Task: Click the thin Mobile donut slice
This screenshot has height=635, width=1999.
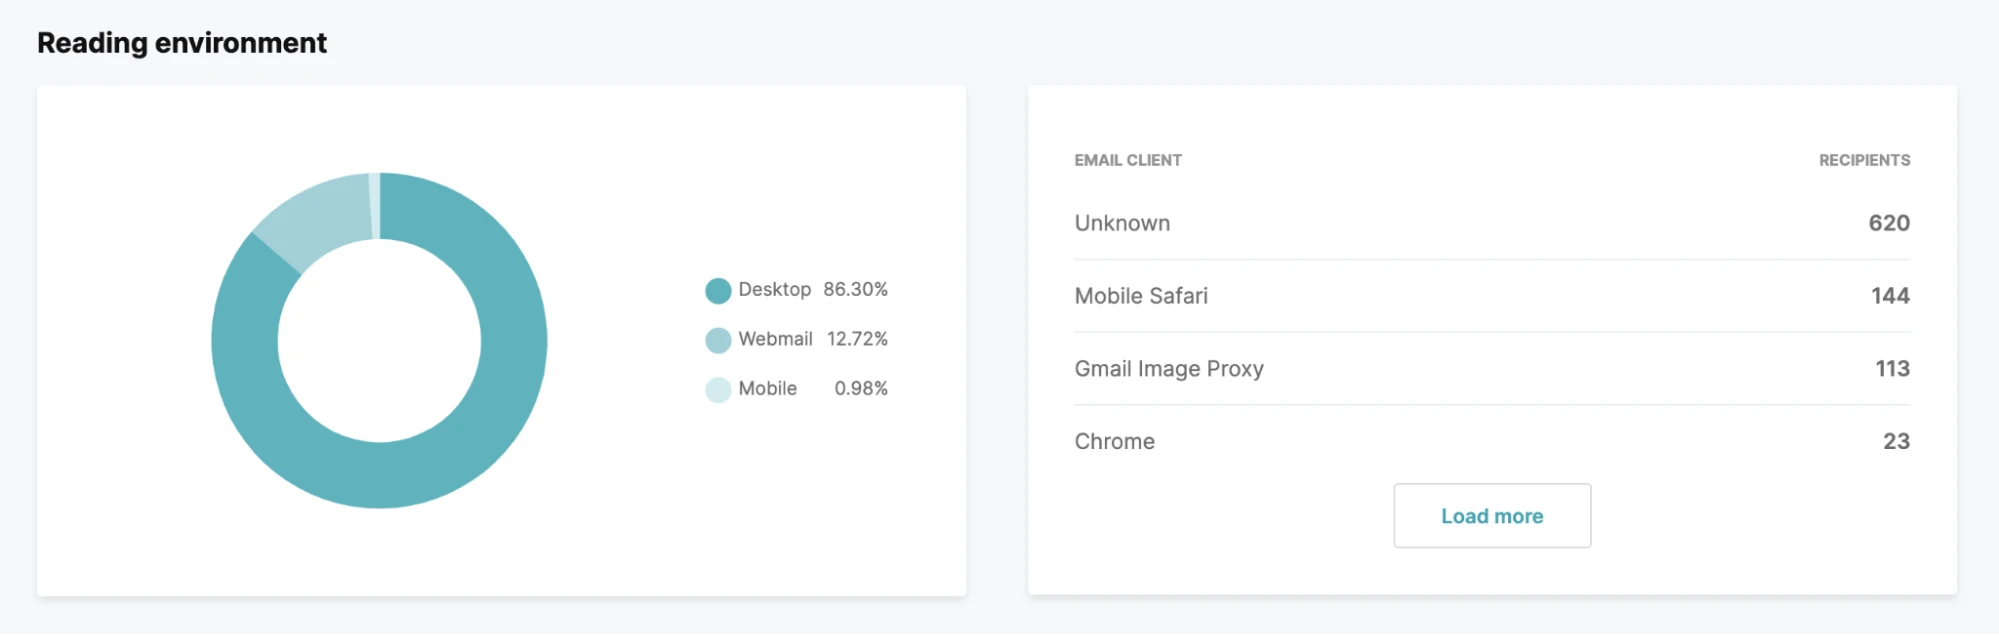Action: [x=374, y=206]
